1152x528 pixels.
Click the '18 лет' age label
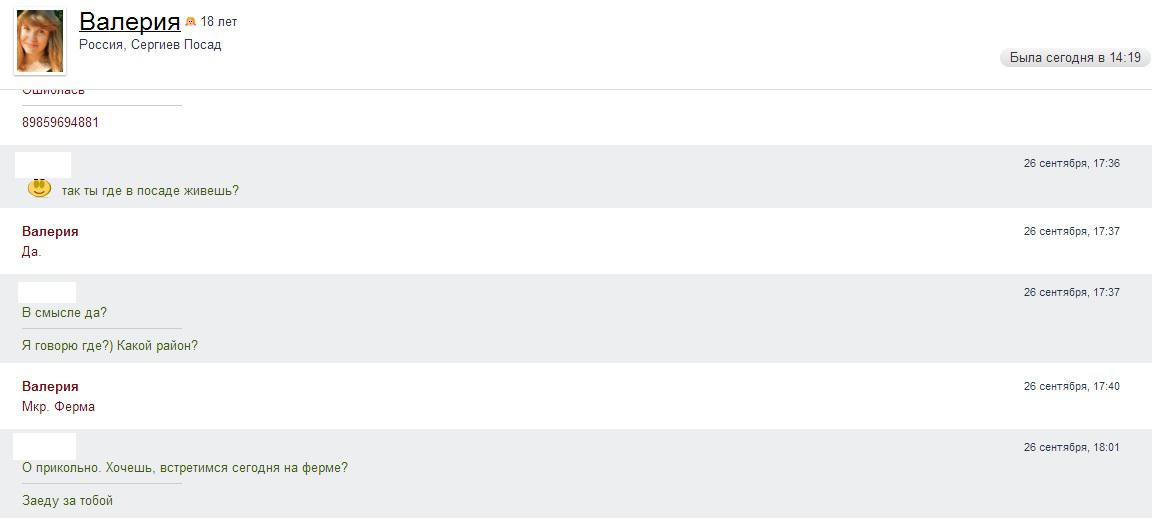[x=219, y=22]
